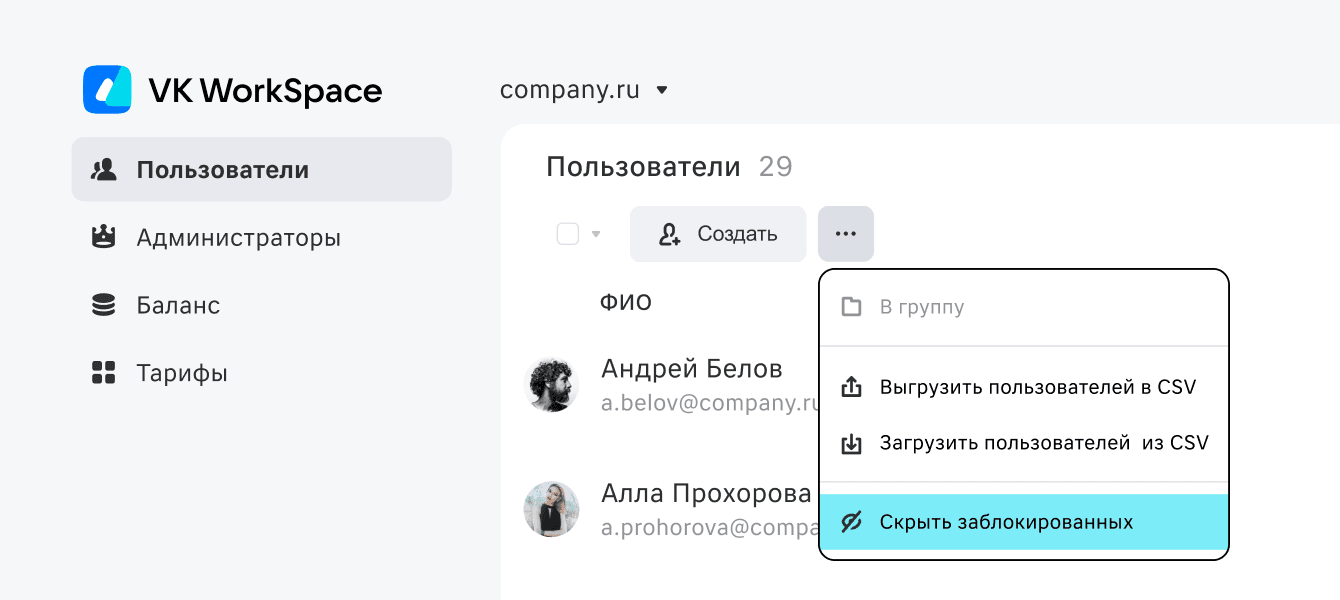
Task: Open Андрей Белов's avatar thumbnail
Action: (x=551, y=385)
